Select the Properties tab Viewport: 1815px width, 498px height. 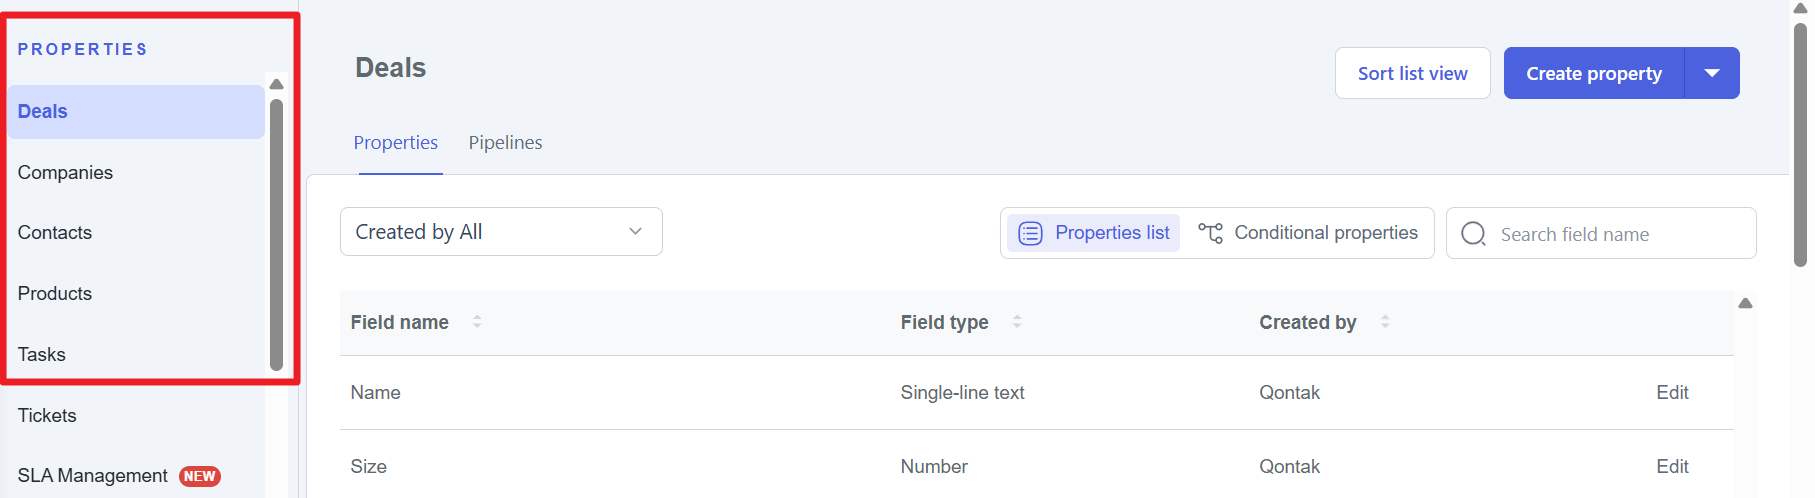point(396,143)
